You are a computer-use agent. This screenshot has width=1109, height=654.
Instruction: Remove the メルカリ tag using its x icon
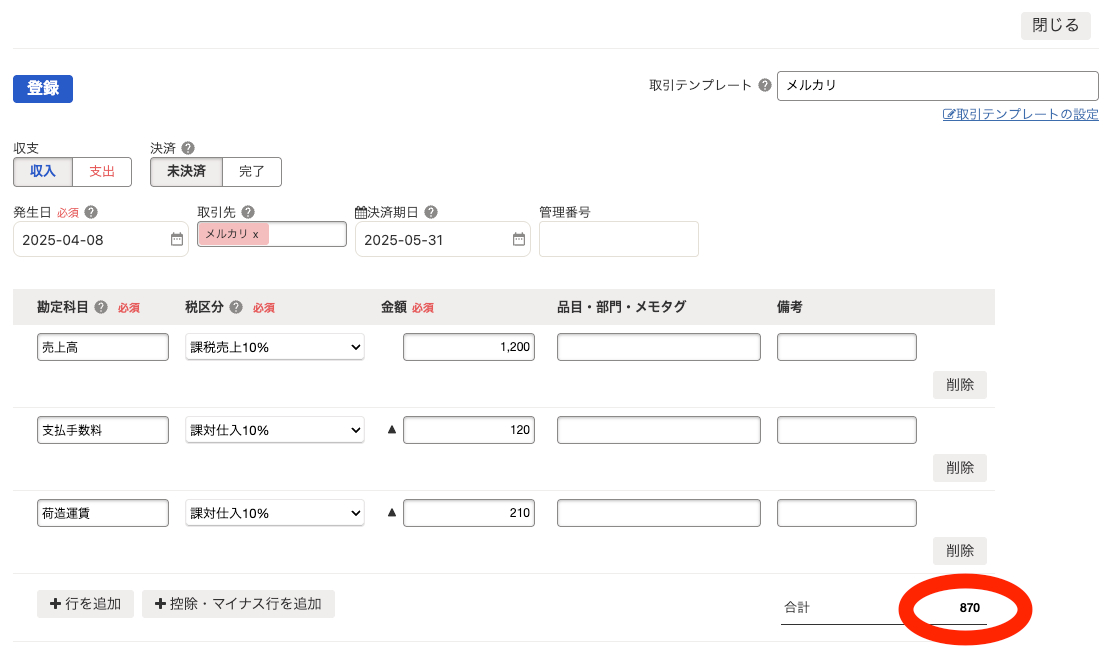click(x=253, y=232)
